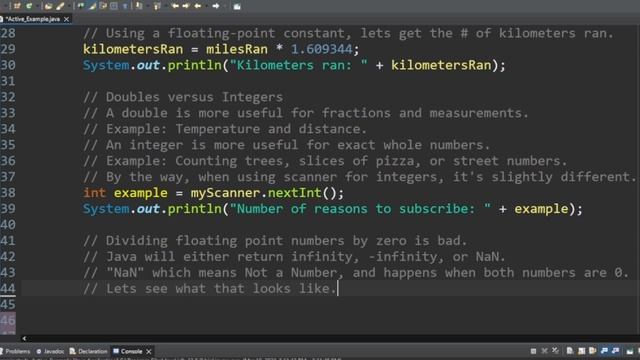Click myScanner on line 38

pos(225,193)
